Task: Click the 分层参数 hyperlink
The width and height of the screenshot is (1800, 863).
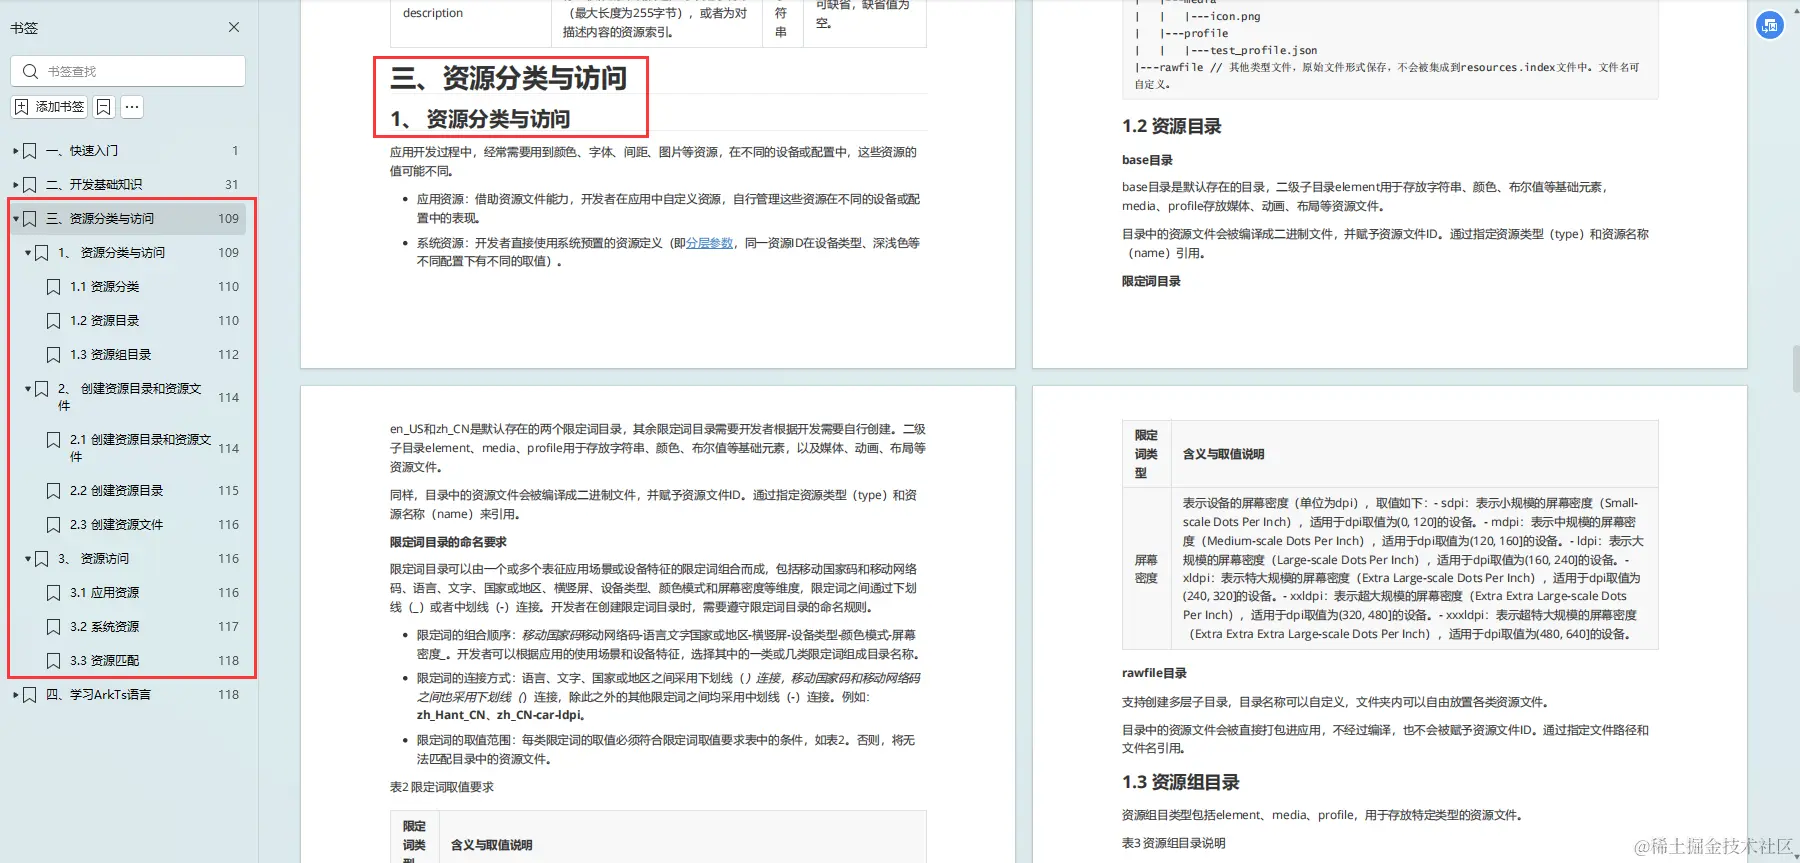Action: tap(710, 243)
